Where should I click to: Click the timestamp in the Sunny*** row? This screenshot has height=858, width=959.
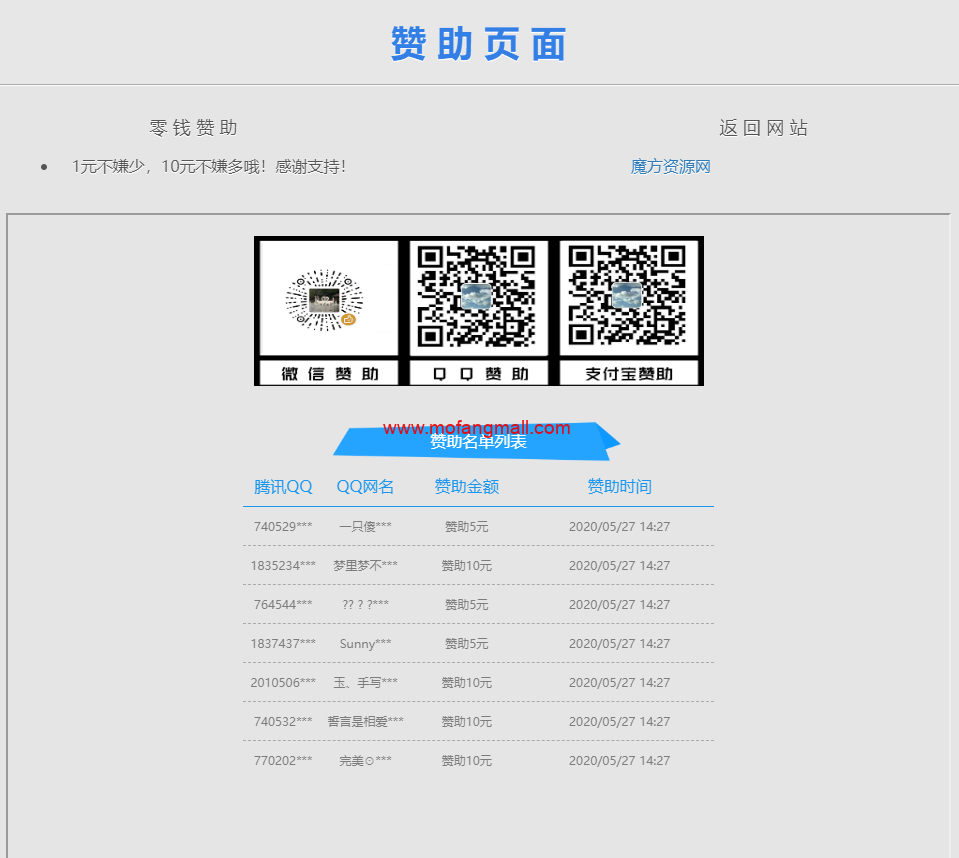620,644
